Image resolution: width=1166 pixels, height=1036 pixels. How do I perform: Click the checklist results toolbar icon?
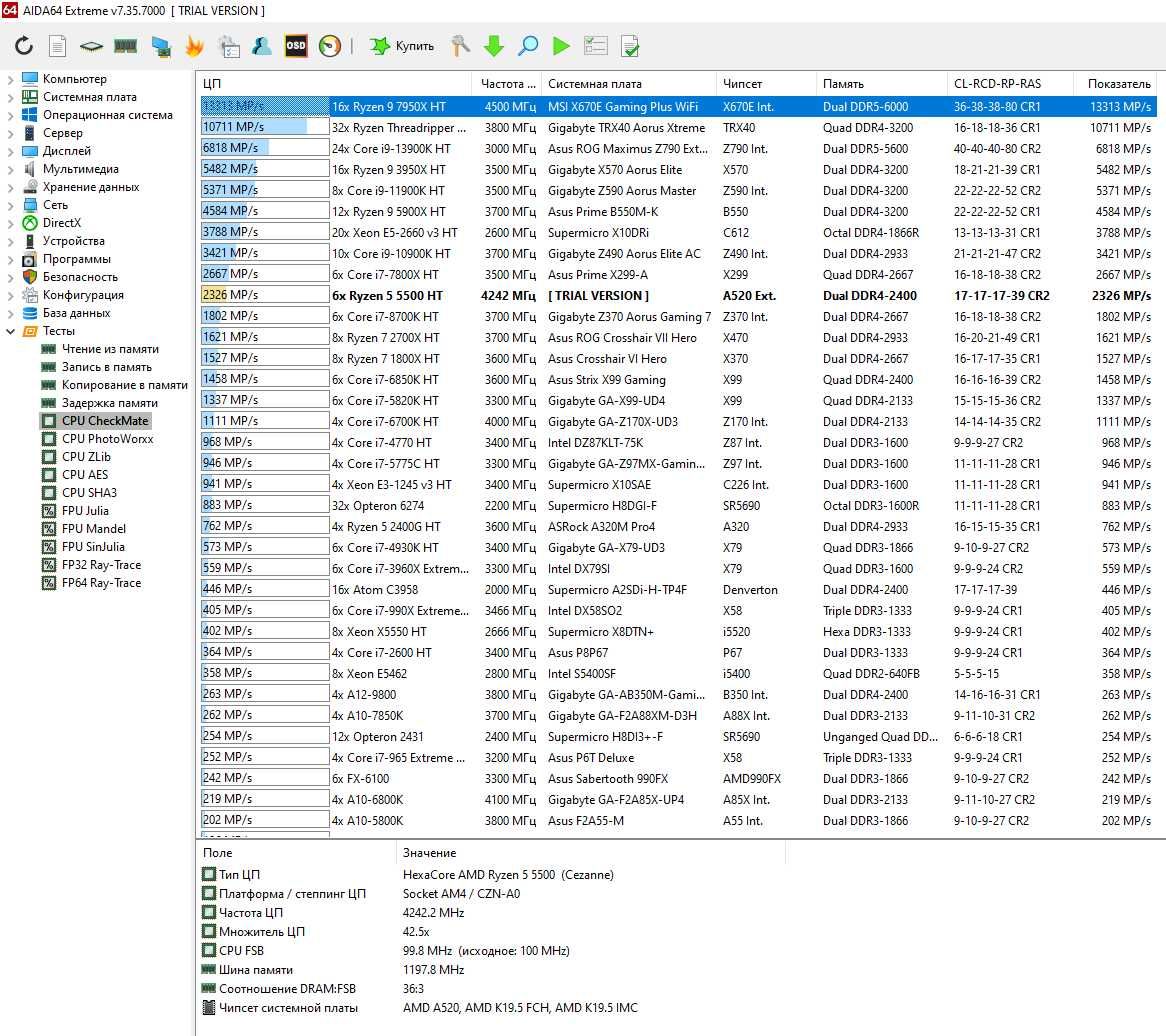[596, 46]
